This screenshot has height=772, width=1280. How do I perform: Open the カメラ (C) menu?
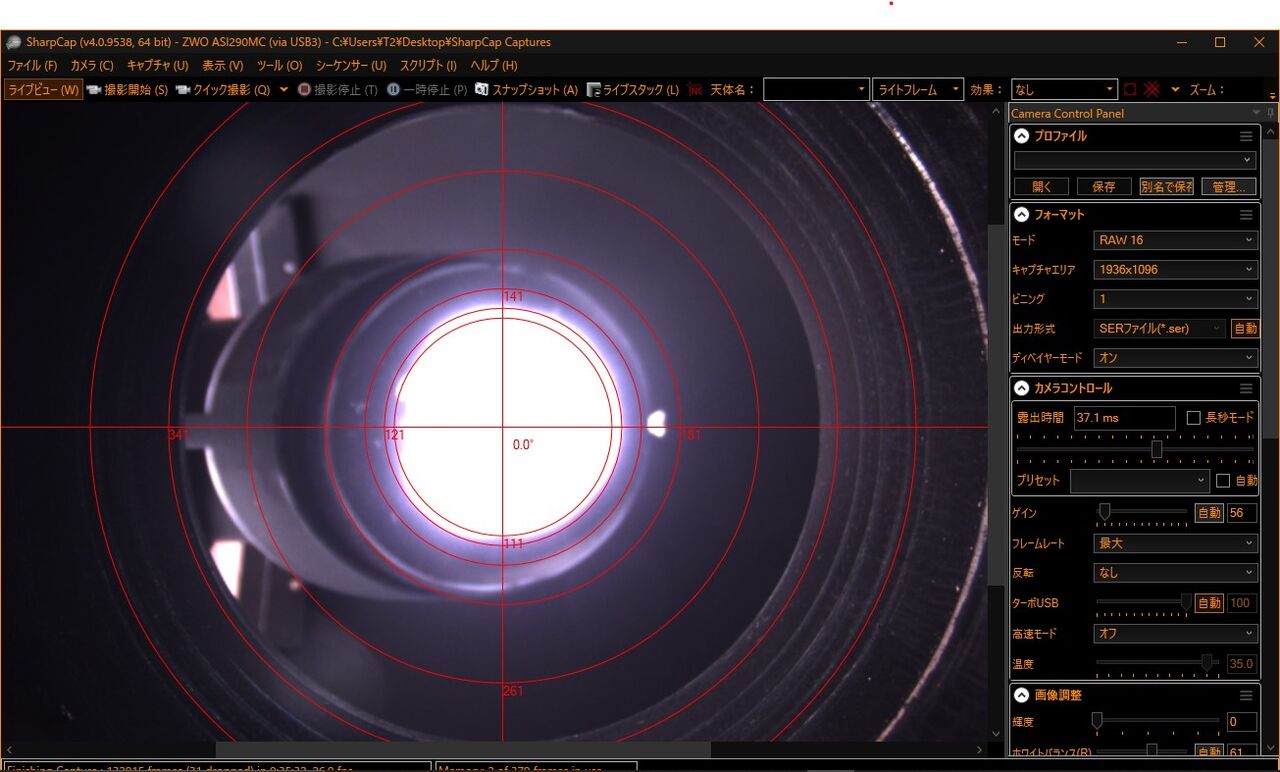click(92, 65)
